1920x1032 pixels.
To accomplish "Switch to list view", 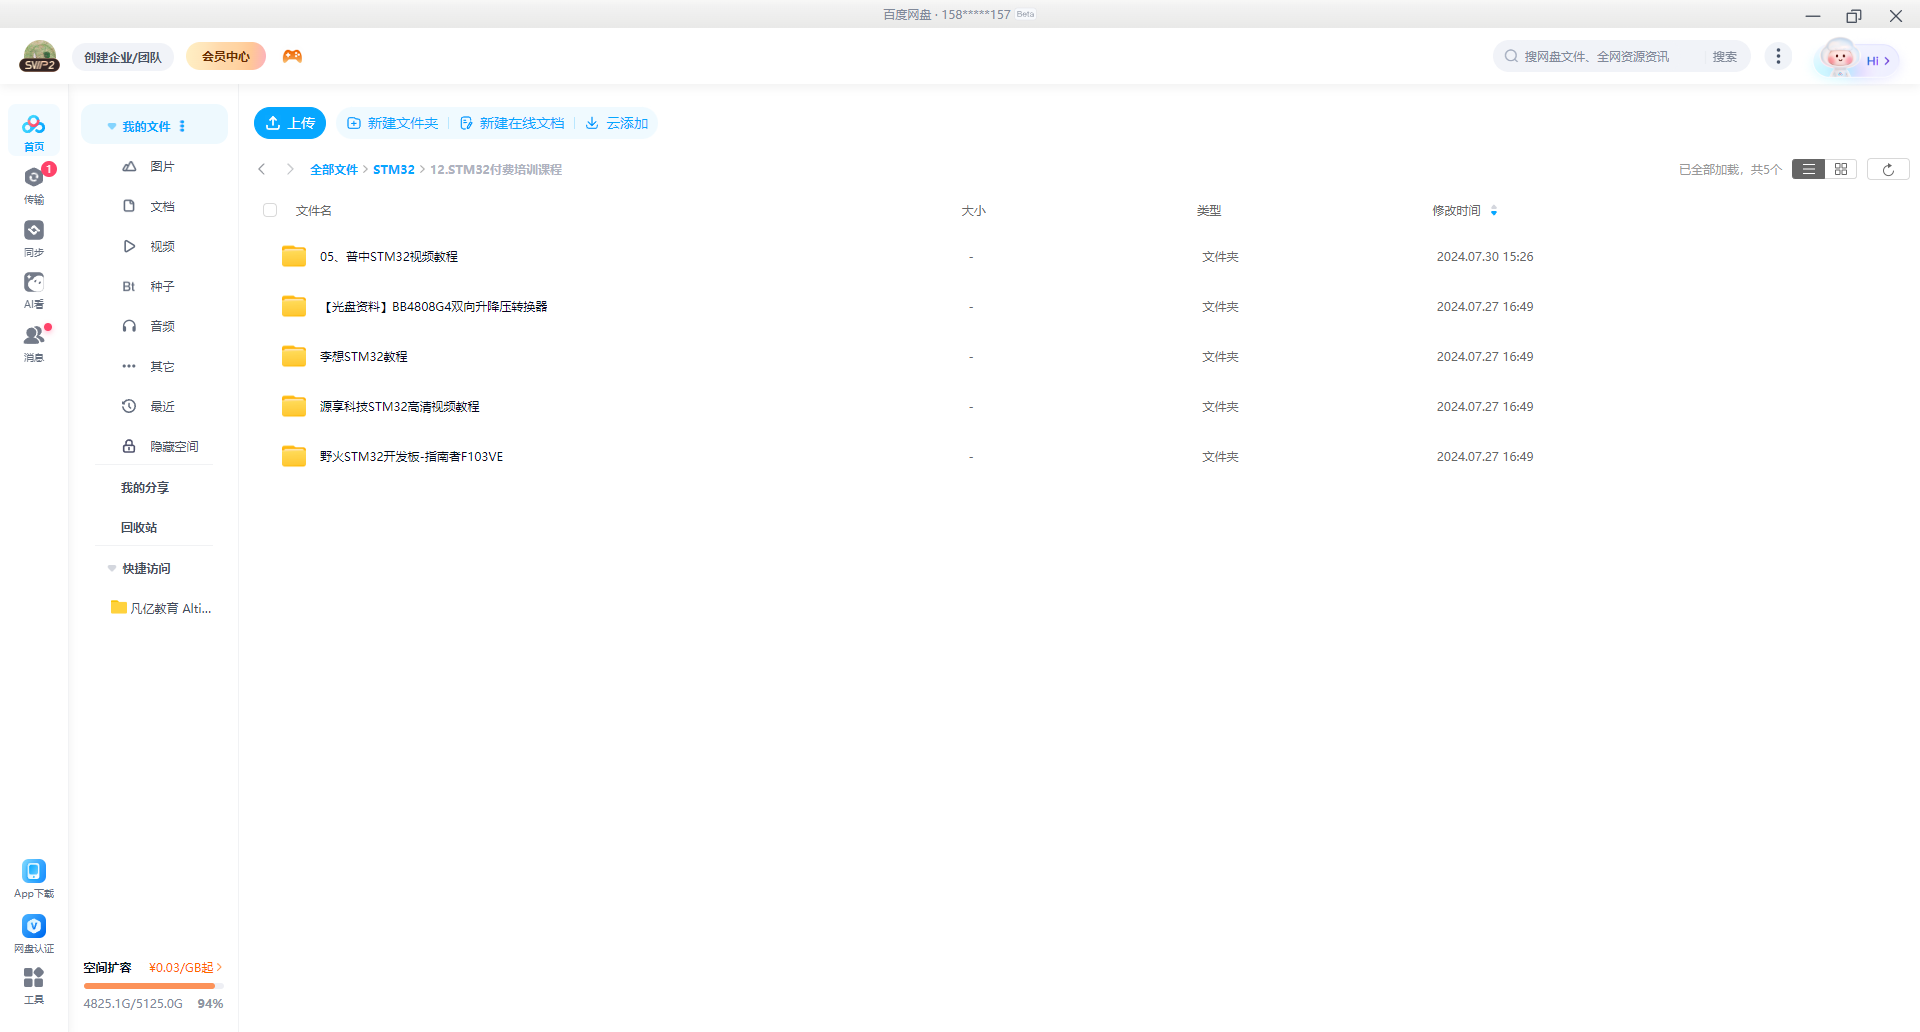I will tap(1808, 169).
